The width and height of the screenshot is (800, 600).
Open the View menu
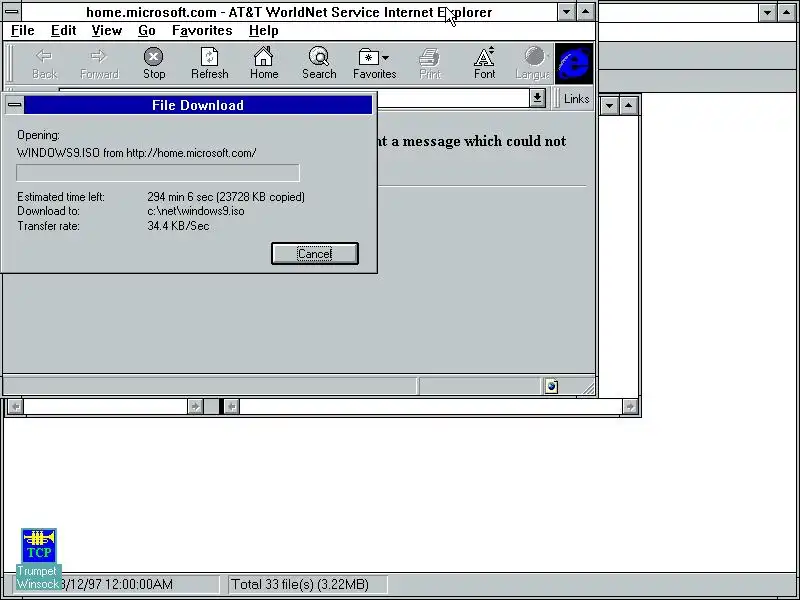coord(107,31)
